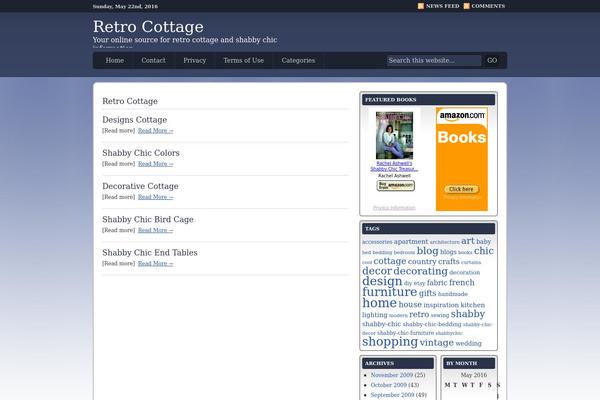Select the furniture tag

click(390, 292)
